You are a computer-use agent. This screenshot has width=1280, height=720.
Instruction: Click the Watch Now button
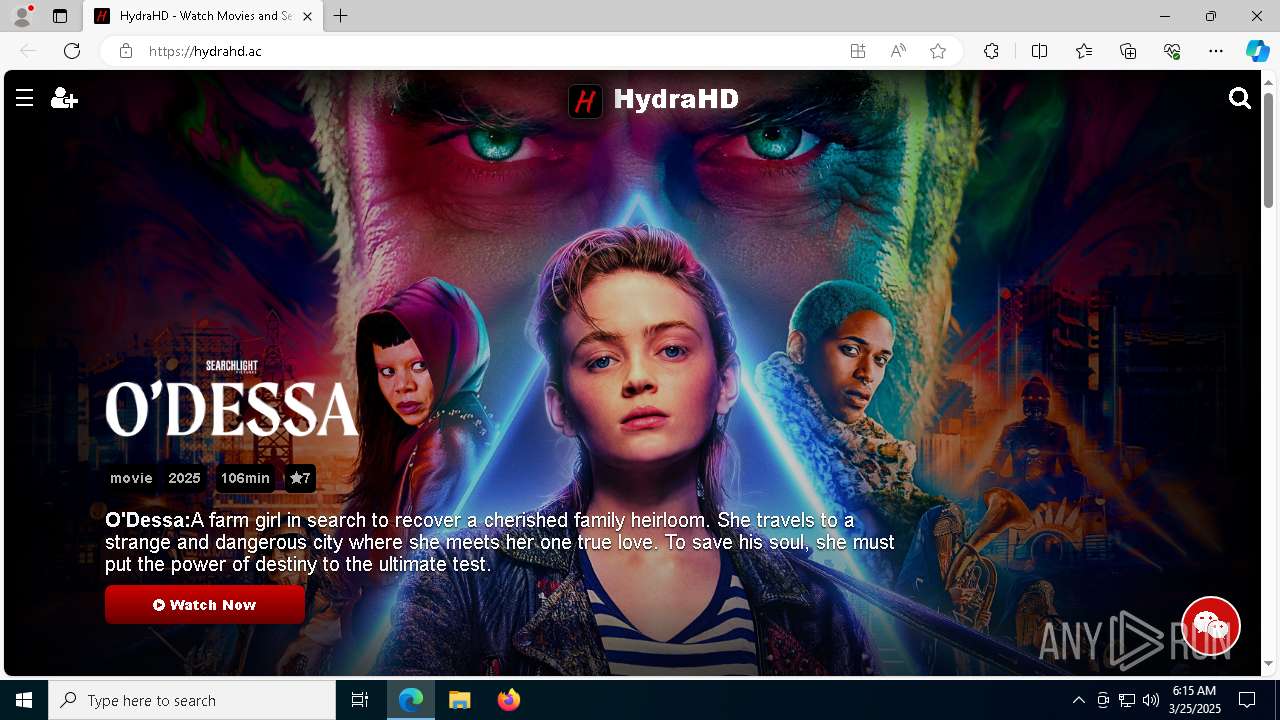click(205, 605)
